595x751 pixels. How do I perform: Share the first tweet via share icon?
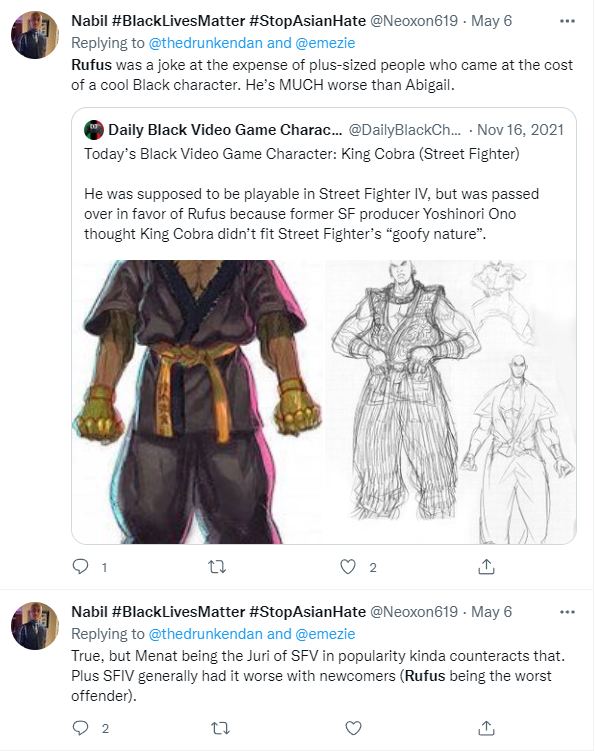point(486,567)
